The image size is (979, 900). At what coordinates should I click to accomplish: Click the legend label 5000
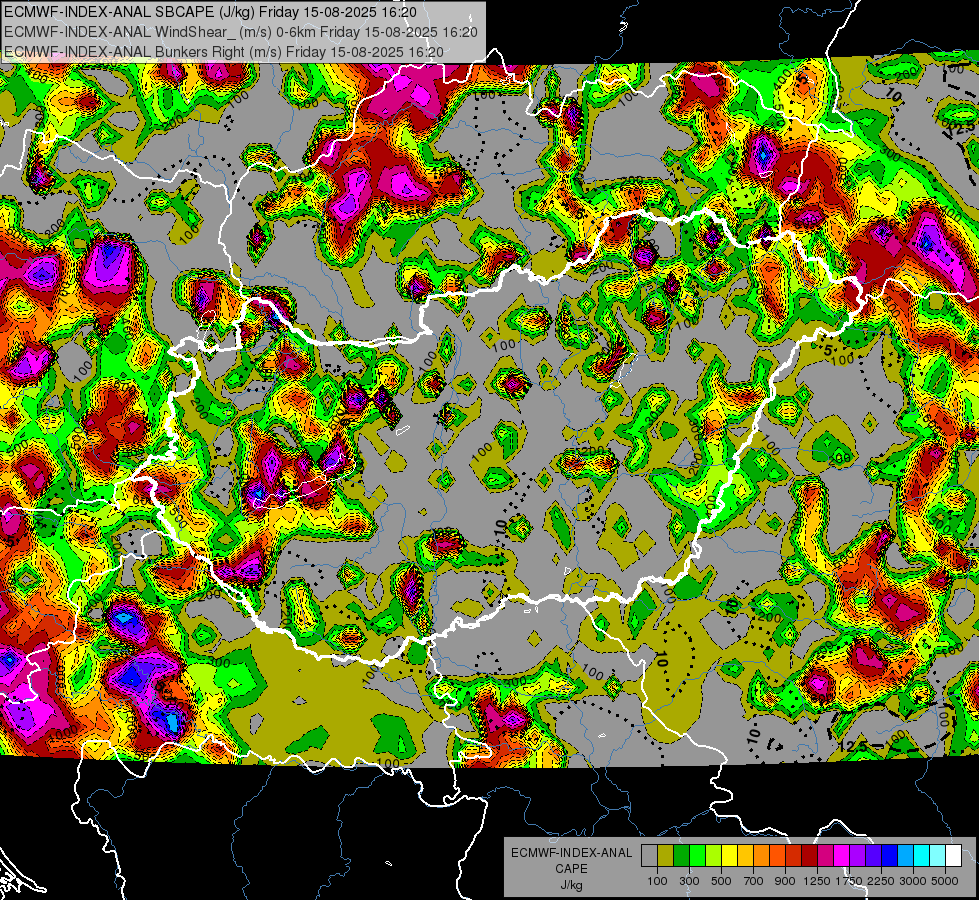coord(945,881)
